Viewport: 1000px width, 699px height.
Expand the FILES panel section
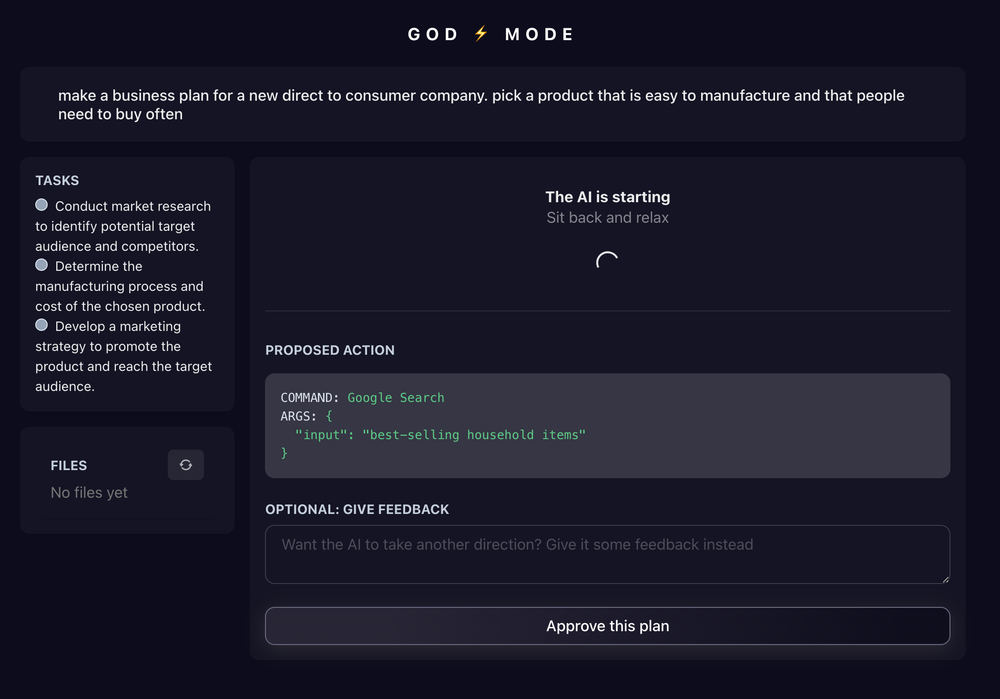point(69,464)
